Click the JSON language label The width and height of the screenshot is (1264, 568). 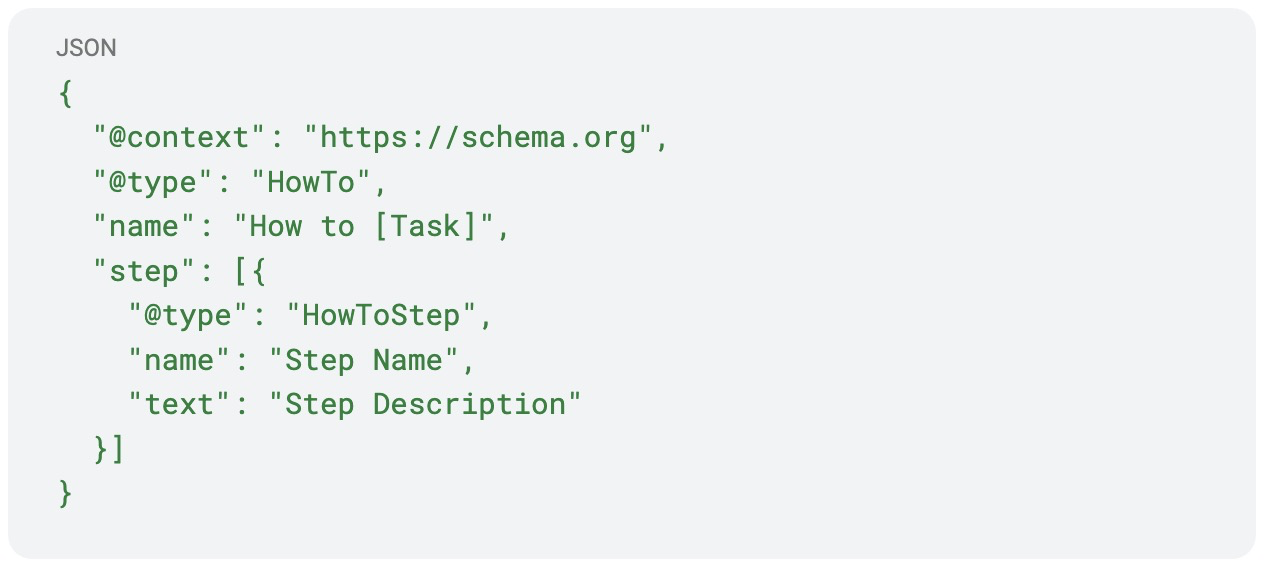[86, 48]
